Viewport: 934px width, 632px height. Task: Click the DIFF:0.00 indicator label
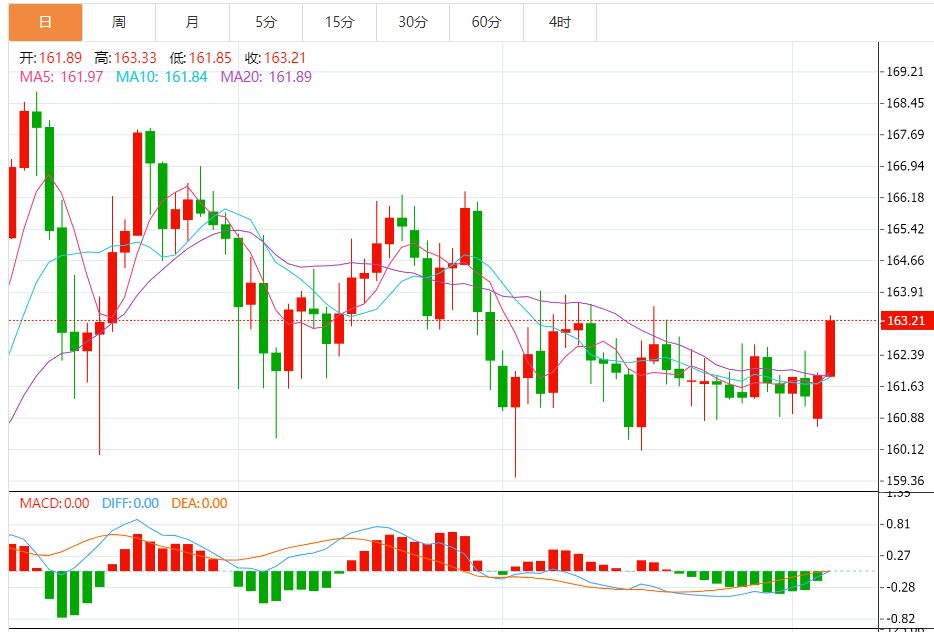(130, 503)
